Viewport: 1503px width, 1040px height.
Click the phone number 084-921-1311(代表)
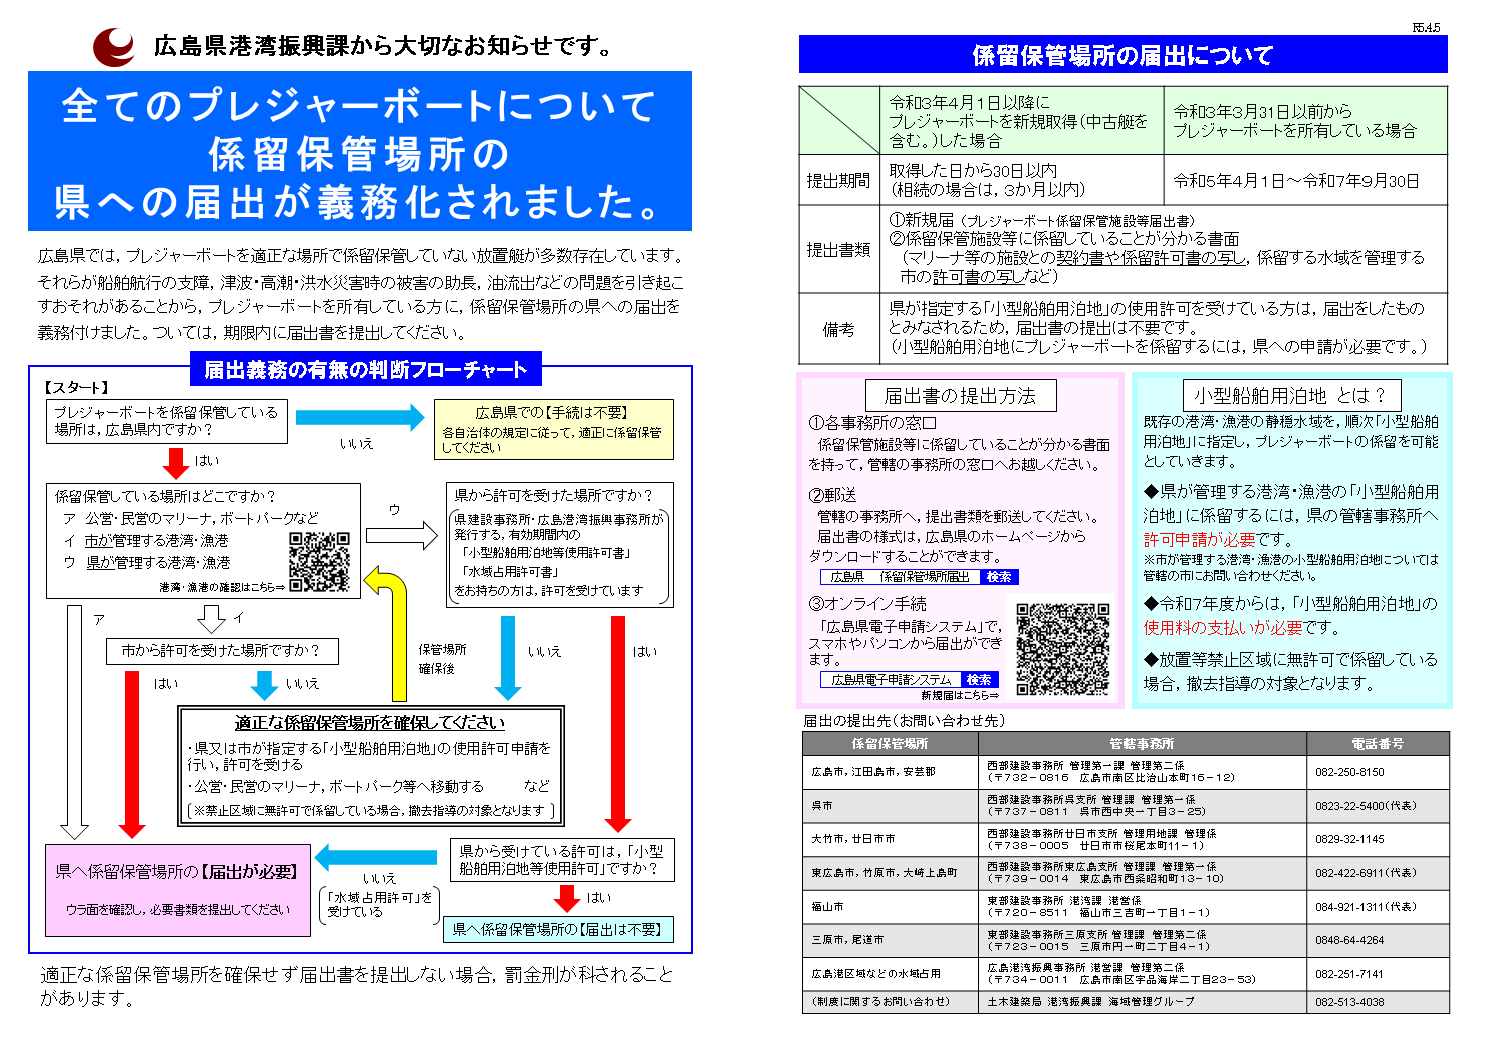(1365, 907)
